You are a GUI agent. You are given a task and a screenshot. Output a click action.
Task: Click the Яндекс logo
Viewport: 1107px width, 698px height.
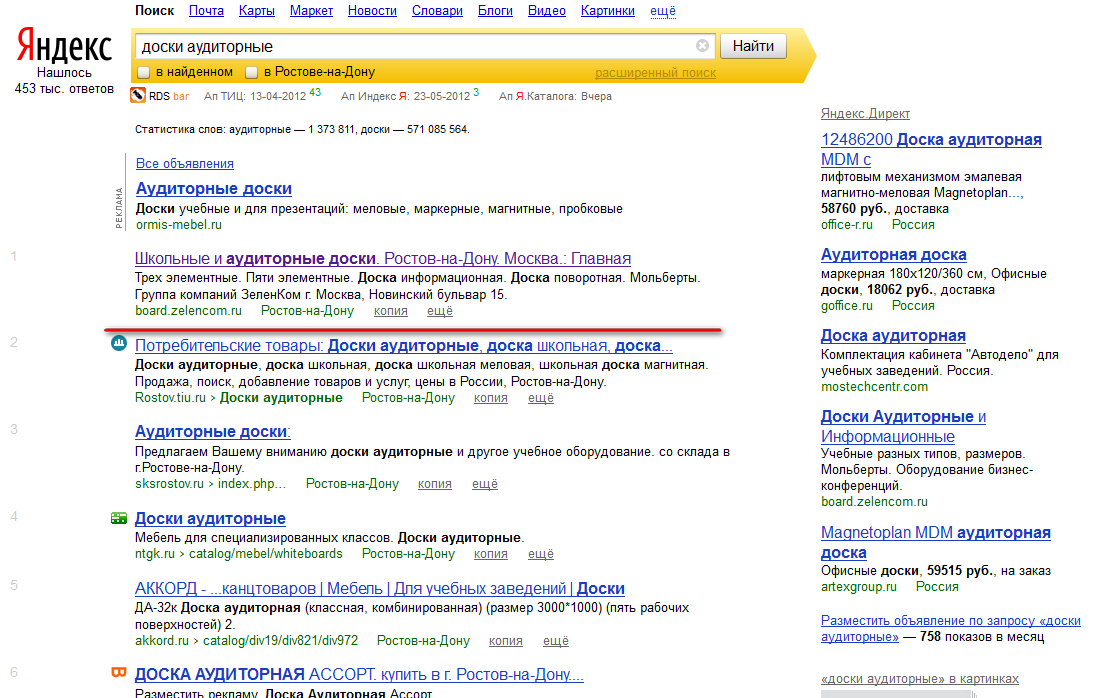click(64, 47)
